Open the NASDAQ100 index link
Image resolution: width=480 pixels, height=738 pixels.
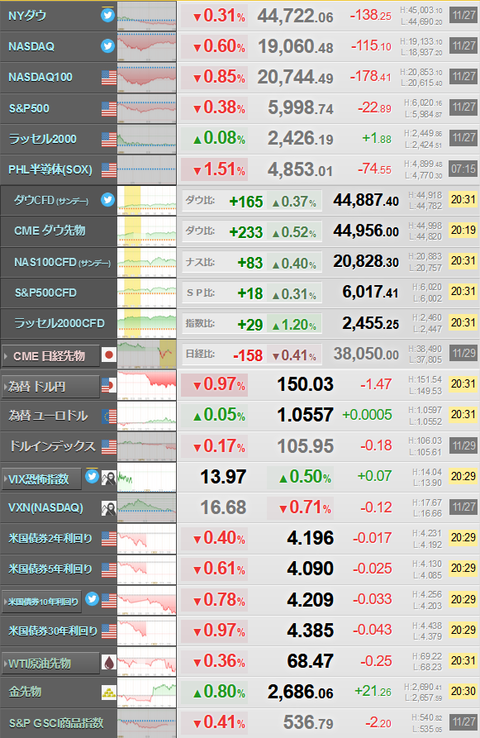pyautogui.click(x=40, y=77)
